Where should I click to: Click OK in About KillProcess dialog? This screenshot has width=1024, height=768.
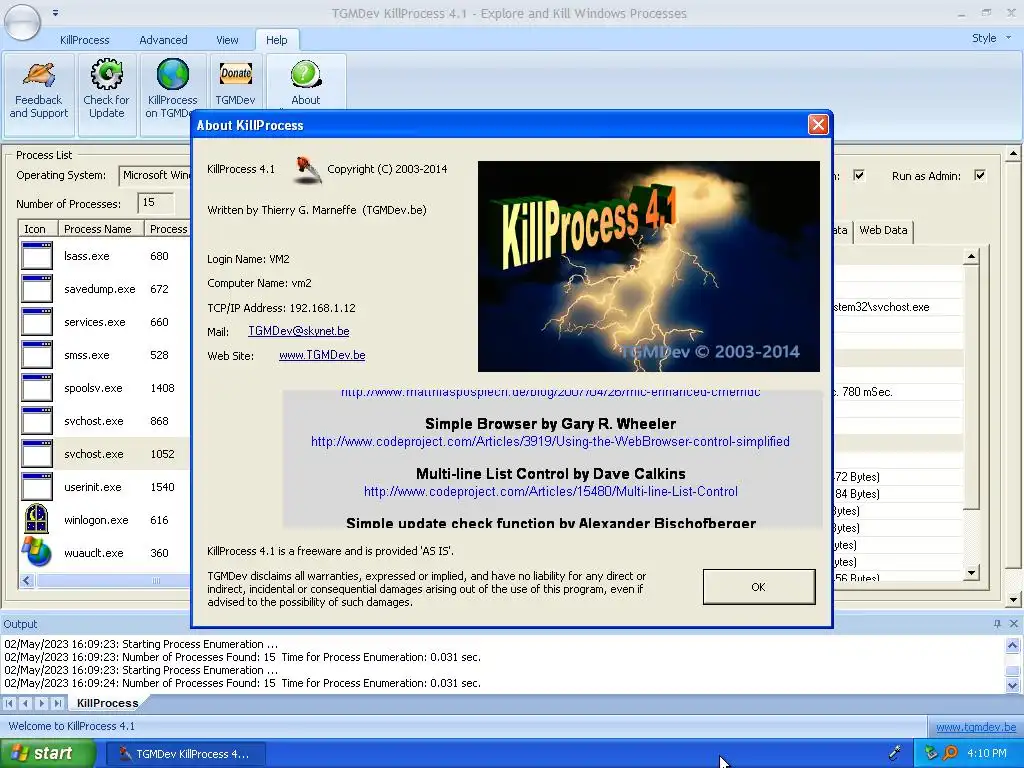[x=758, y=586]
